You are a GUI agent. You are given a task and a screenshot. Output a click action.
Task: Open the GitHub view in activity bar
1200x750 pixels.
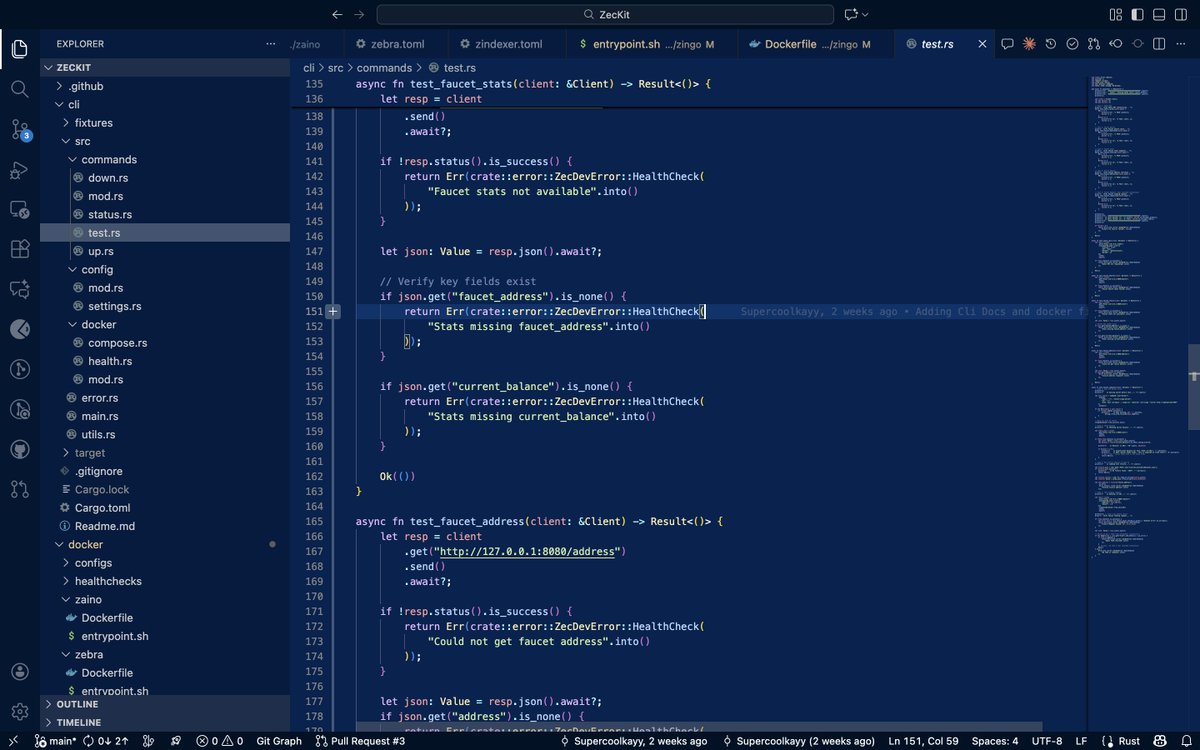pyautogui.click(x=19, y=449)
